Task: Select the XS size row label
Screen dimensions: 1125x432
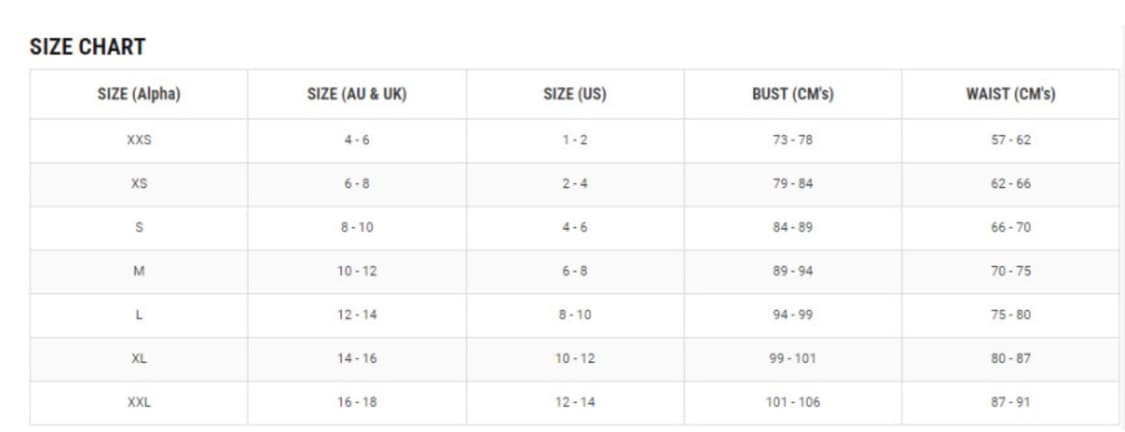Action: [139, 184]
